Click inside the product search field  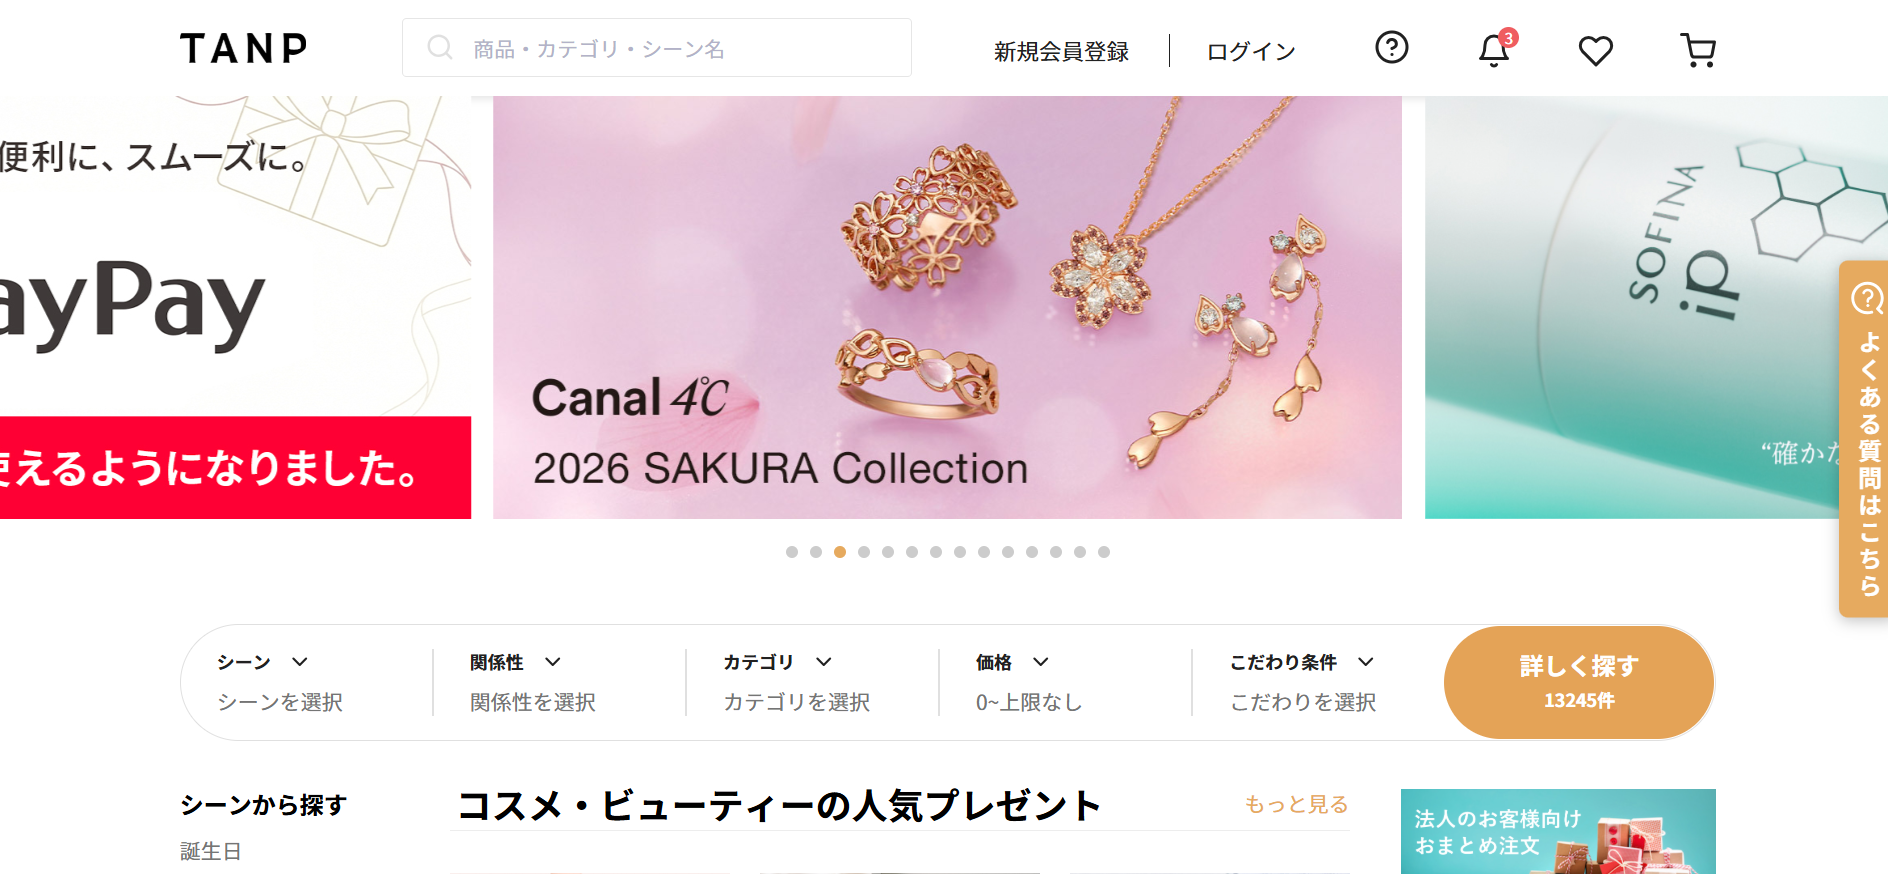(x=657, y=47)
